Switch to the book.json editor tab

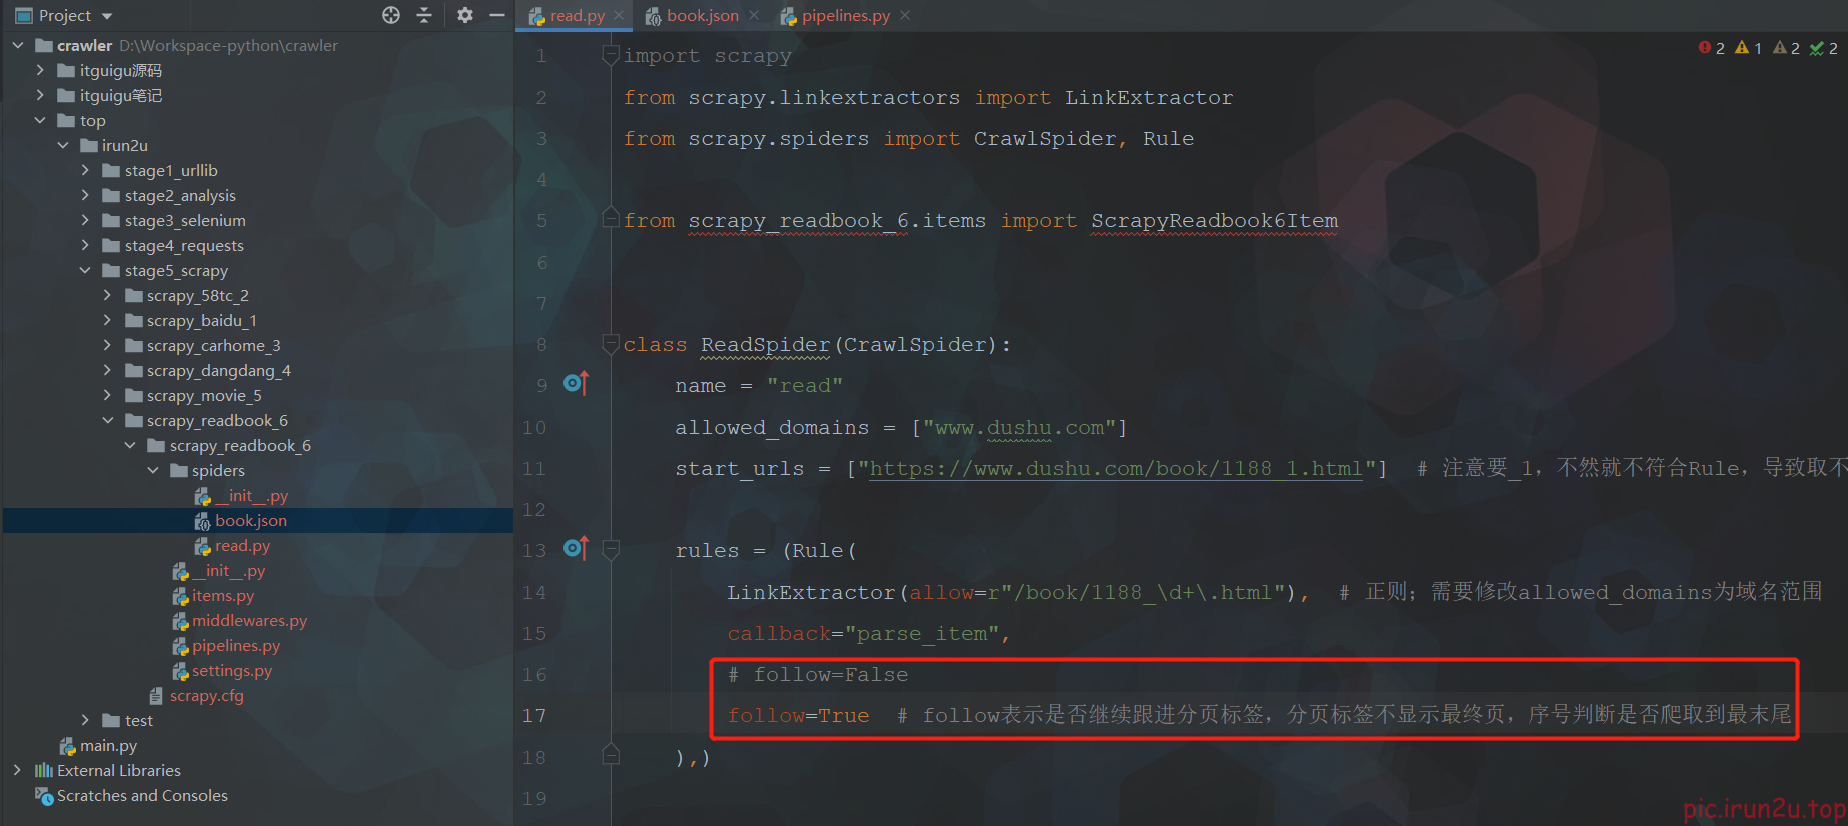click(702, 16)
